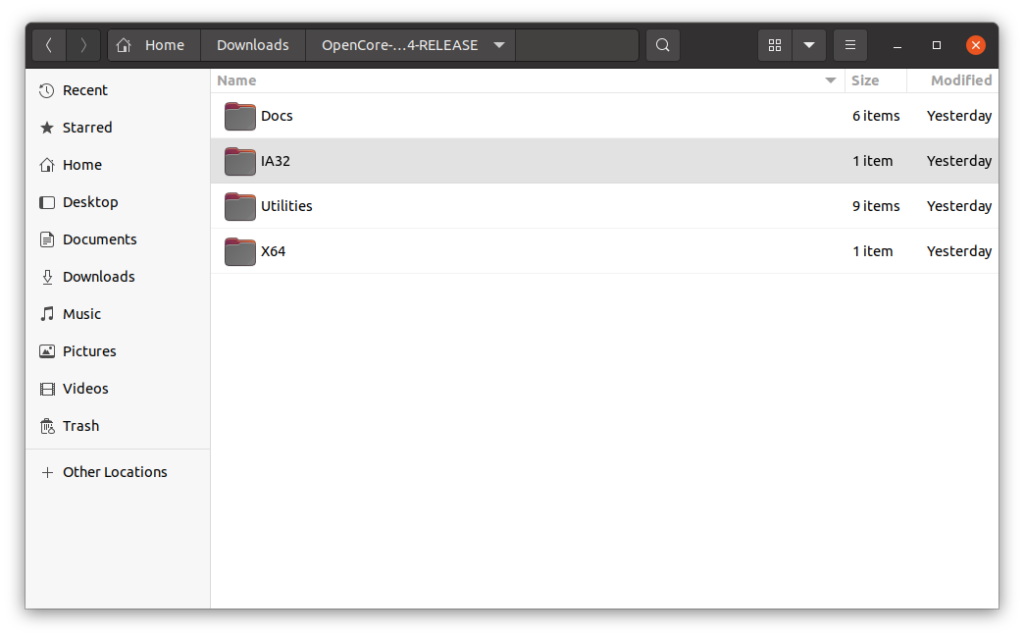Screen dimensions: 1024x637
Task: Click the search magnifier icon
Action: (x=663, y=45)
